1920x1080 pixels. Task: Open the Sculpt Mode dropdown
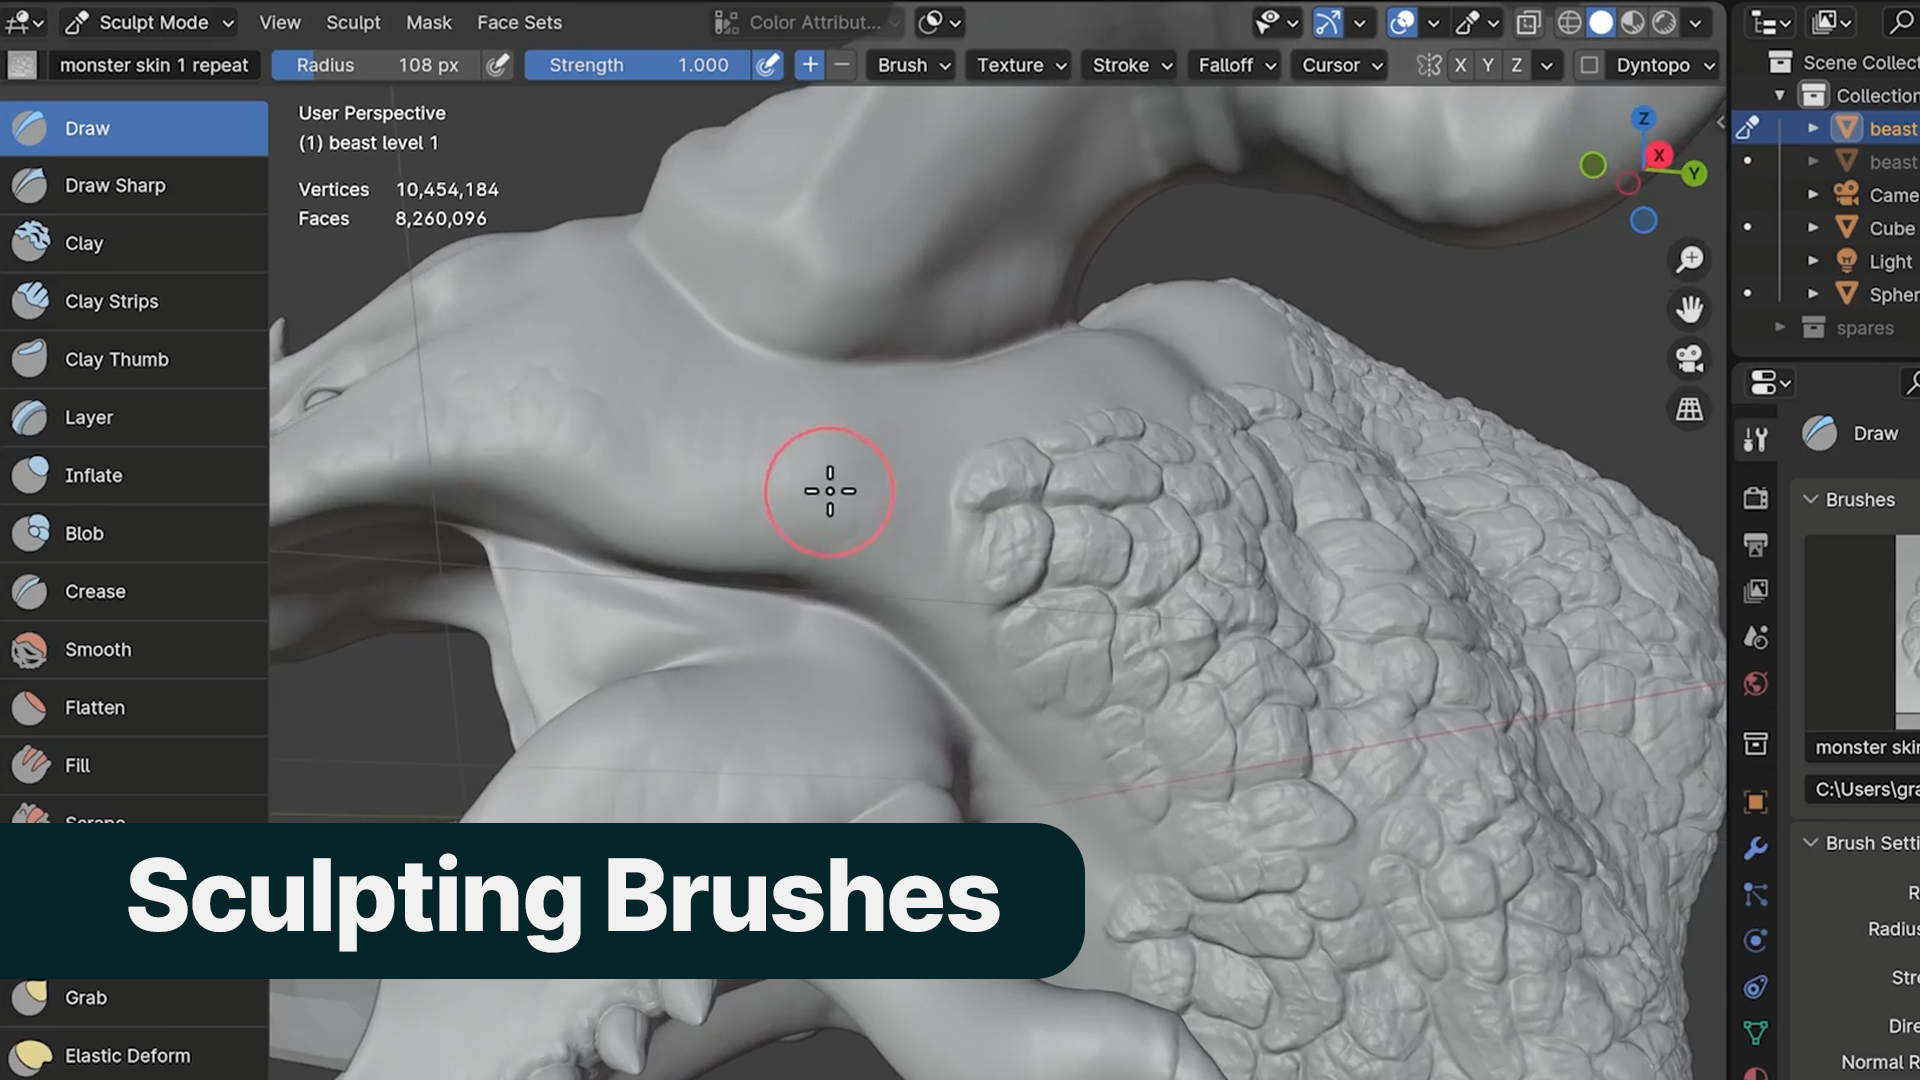point(150,22)
